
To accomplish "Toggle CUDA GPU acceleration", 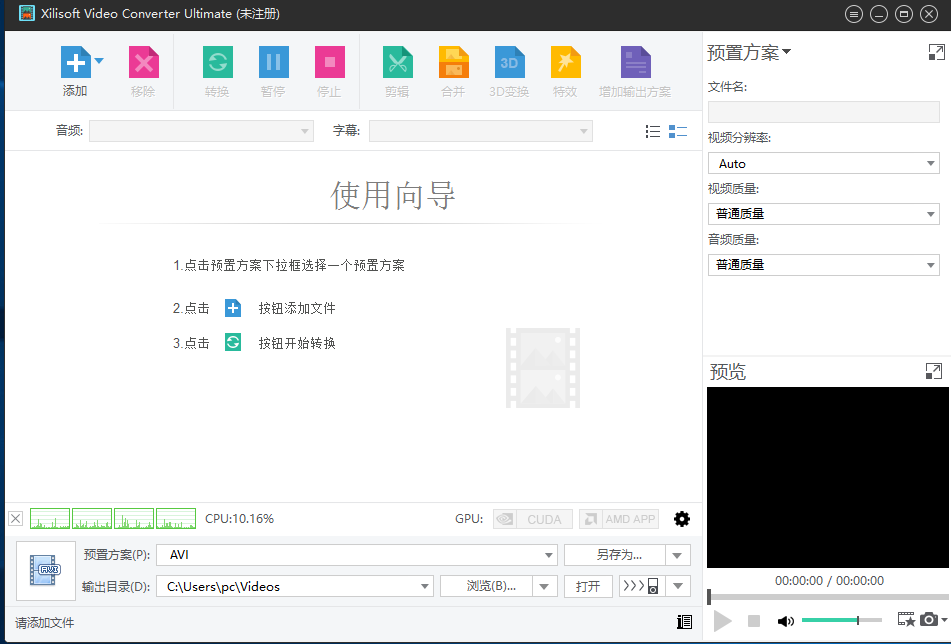I will tap(532, 518).
